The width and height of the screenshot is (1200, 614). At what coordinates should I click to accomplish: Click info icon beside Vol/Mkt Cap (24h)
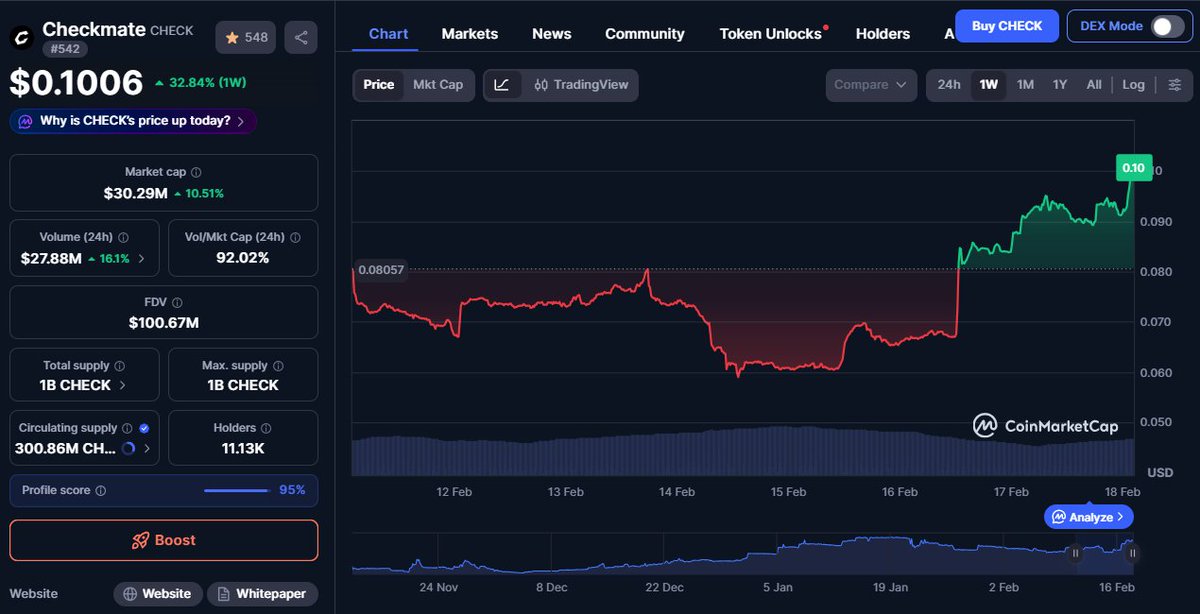[x=294, y=237]
